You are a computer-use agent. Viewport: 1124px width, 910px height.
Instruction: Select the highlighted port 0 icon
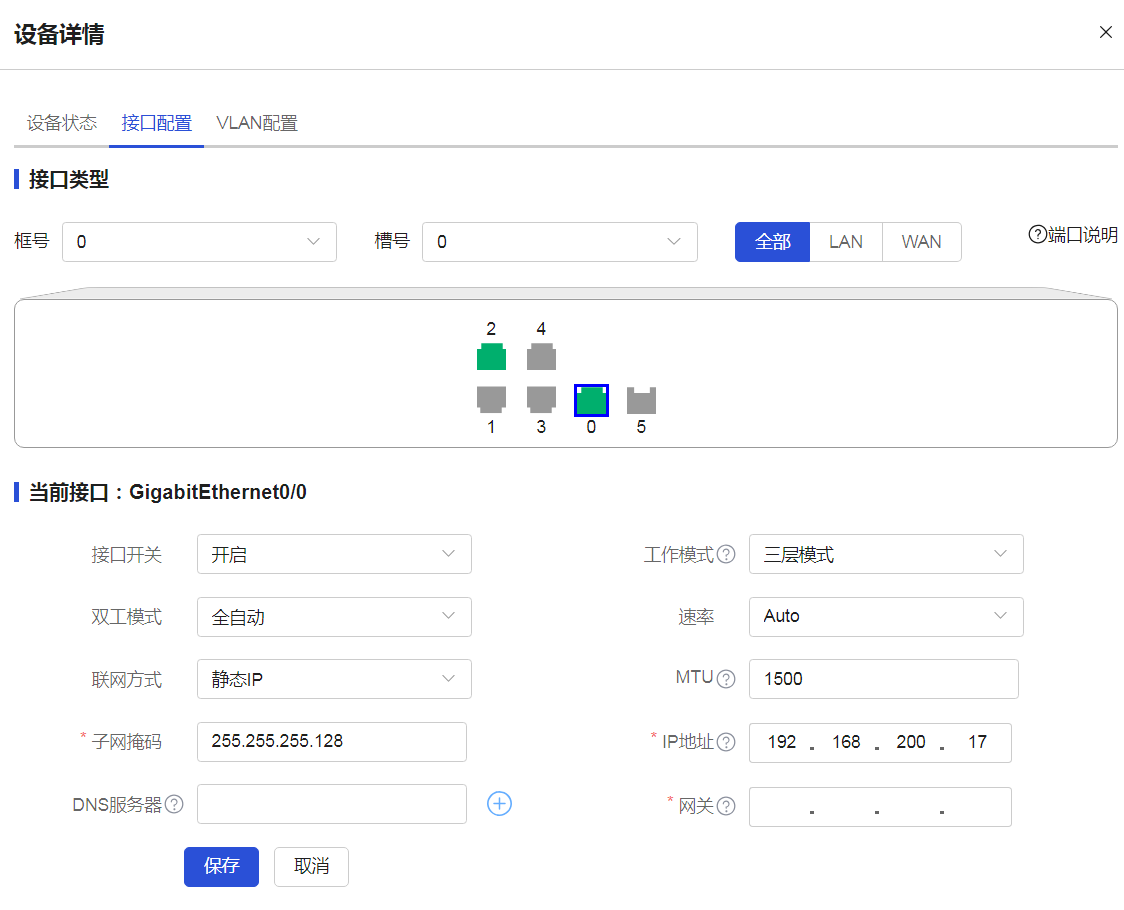coord(591,400)
